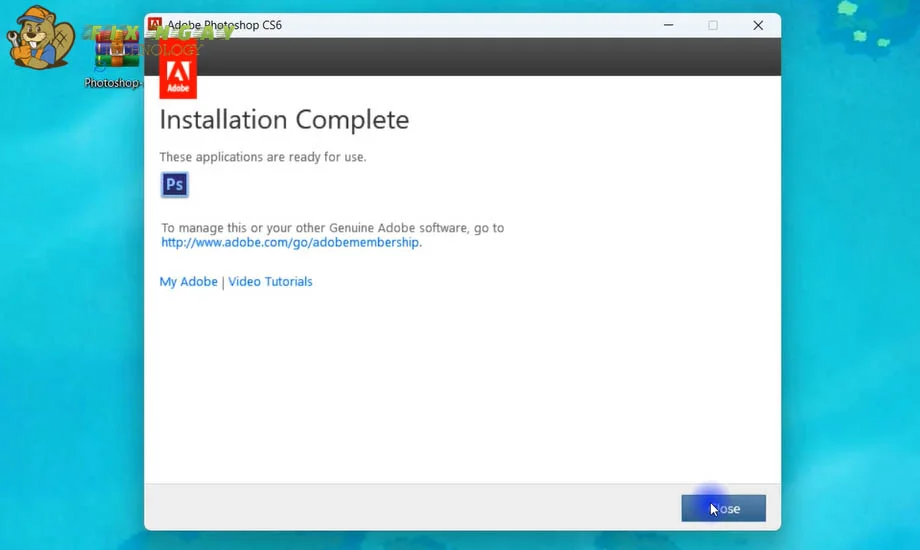The image size is (920, 550).
Task: Click the Adobe icon in title bar
Action: [x=155, y=25]
